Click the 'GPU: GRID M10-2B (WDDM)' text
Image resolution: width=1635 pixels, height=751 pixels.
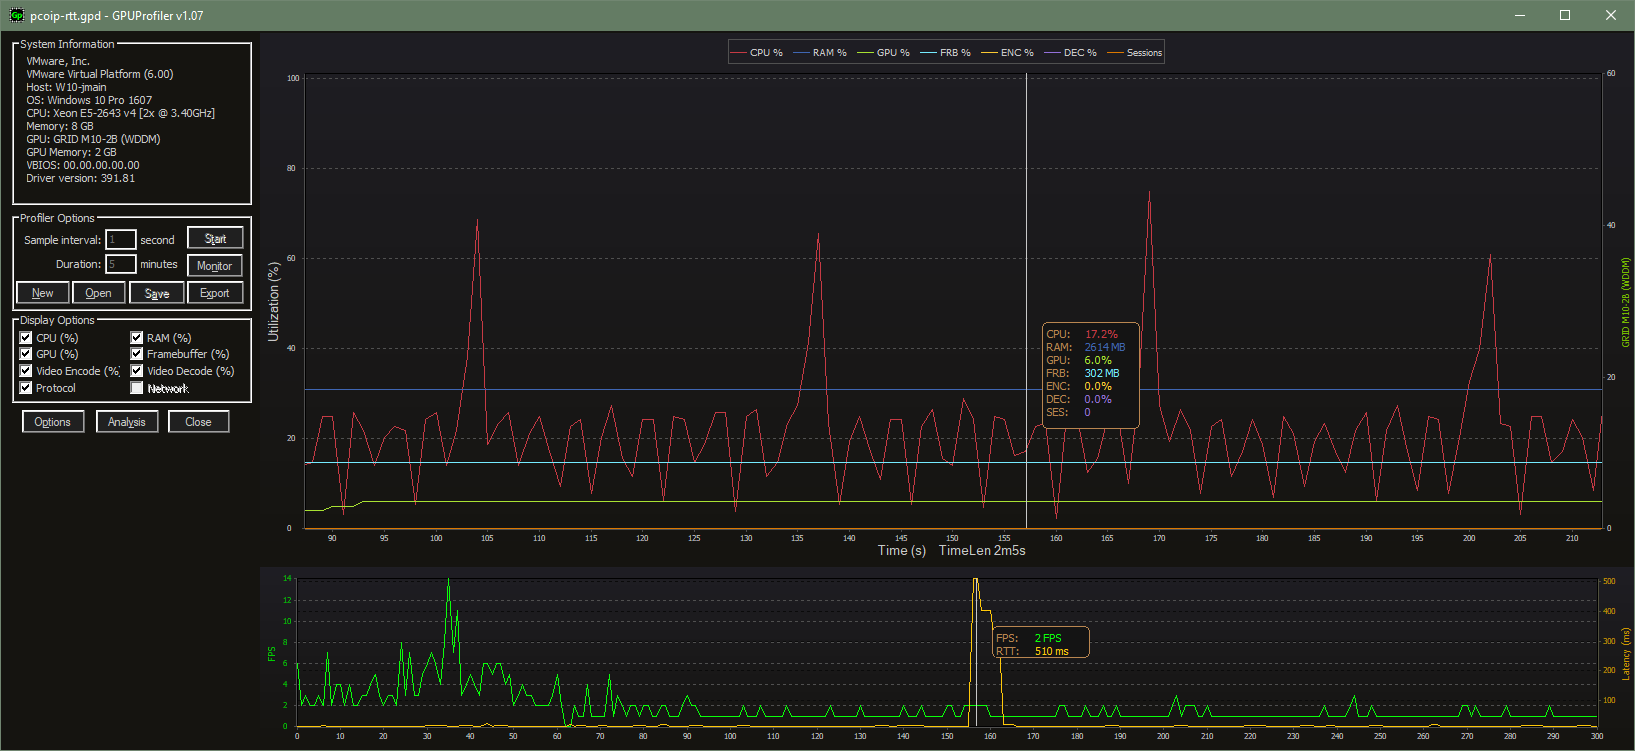point(93,139)
